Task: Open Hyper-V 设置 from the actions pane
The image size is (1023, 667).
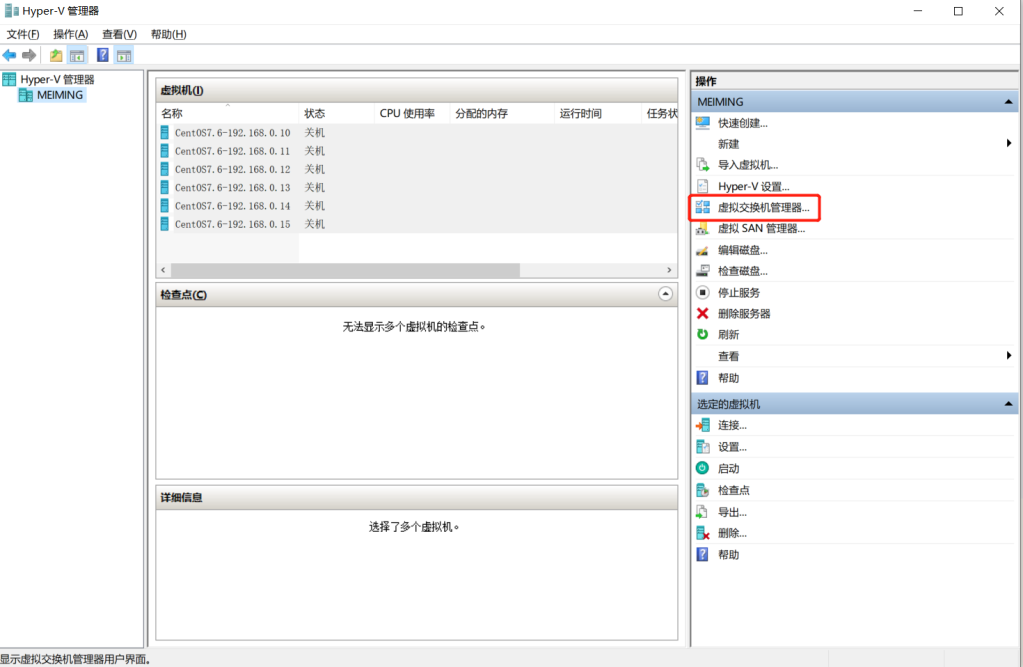Action: coord(754,187)
